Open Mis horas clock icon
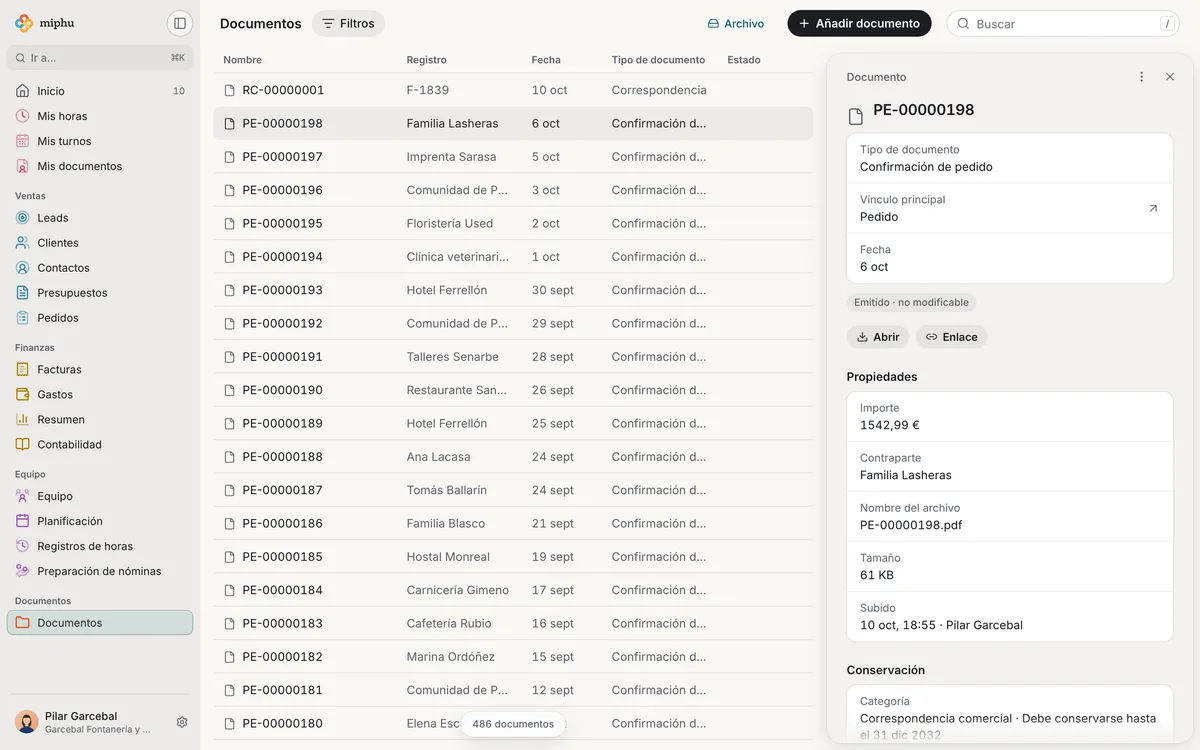The width and height of the screenshot is (1200, 750). point(22,116)
